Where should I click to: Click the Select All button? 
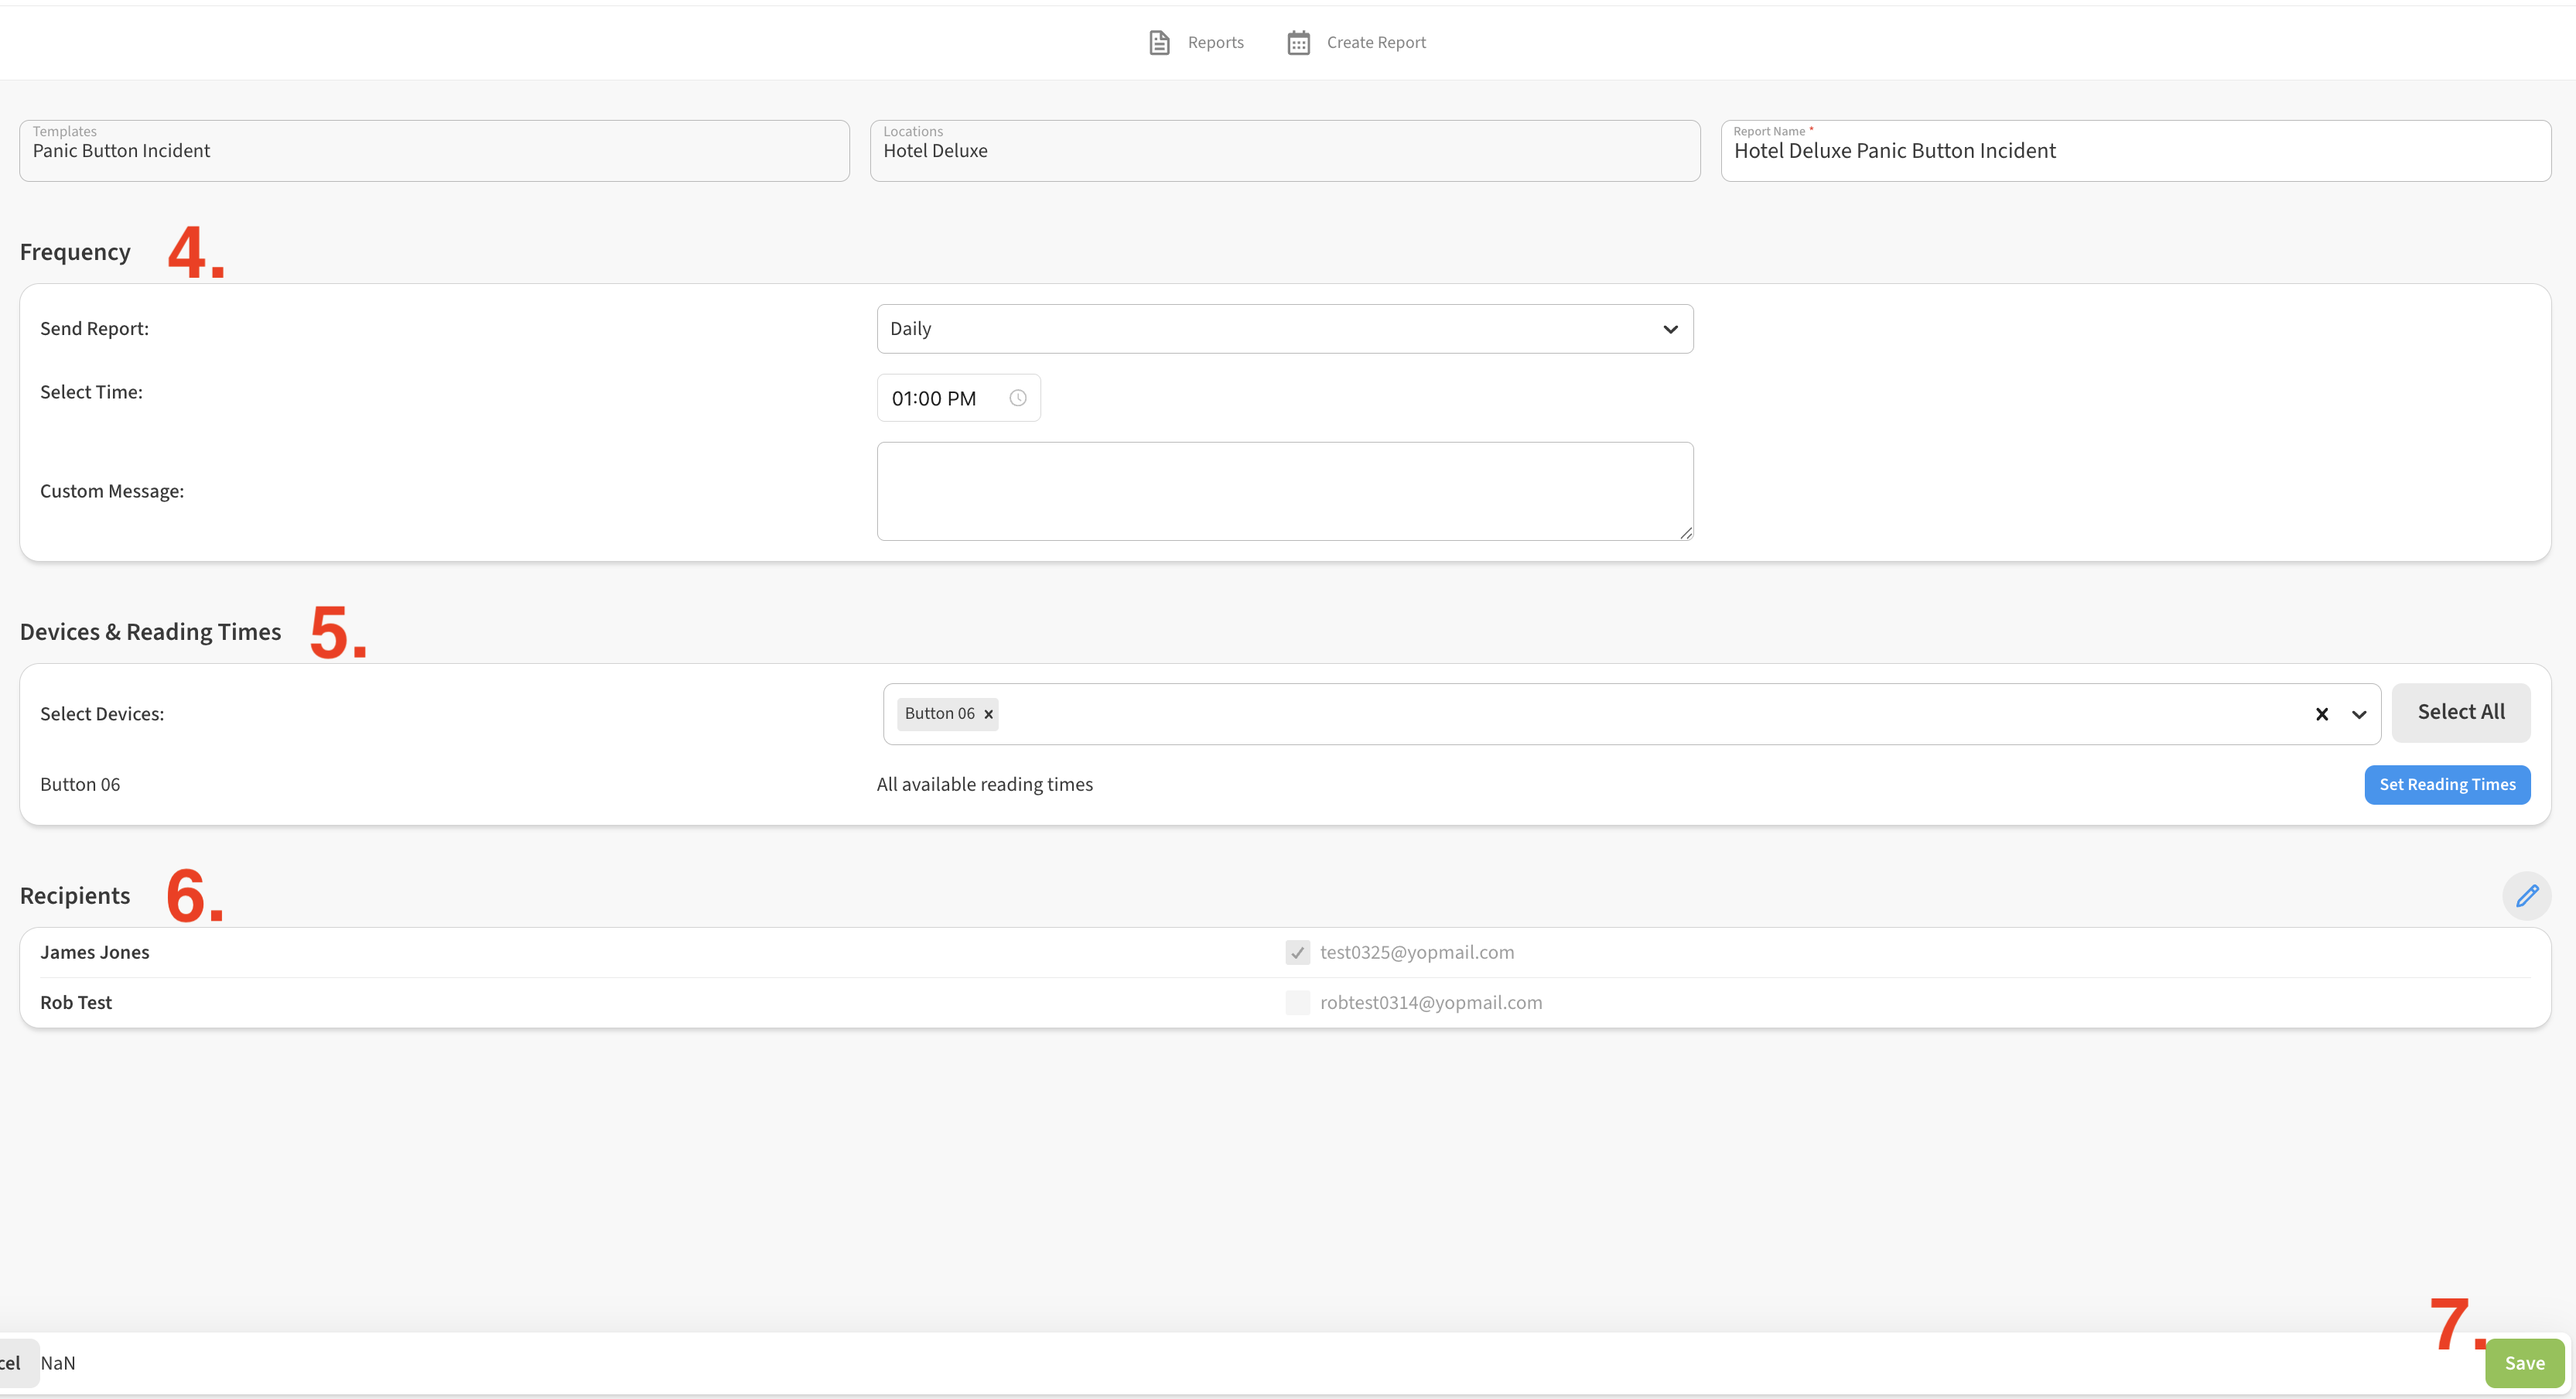pos(2460,712)
